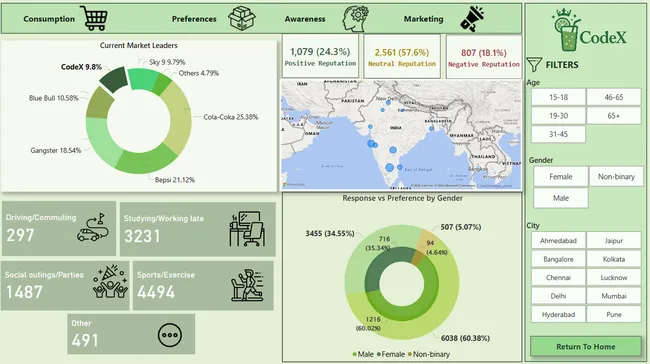
Task: Select the Male gender filter
Action: click(560, 198)
